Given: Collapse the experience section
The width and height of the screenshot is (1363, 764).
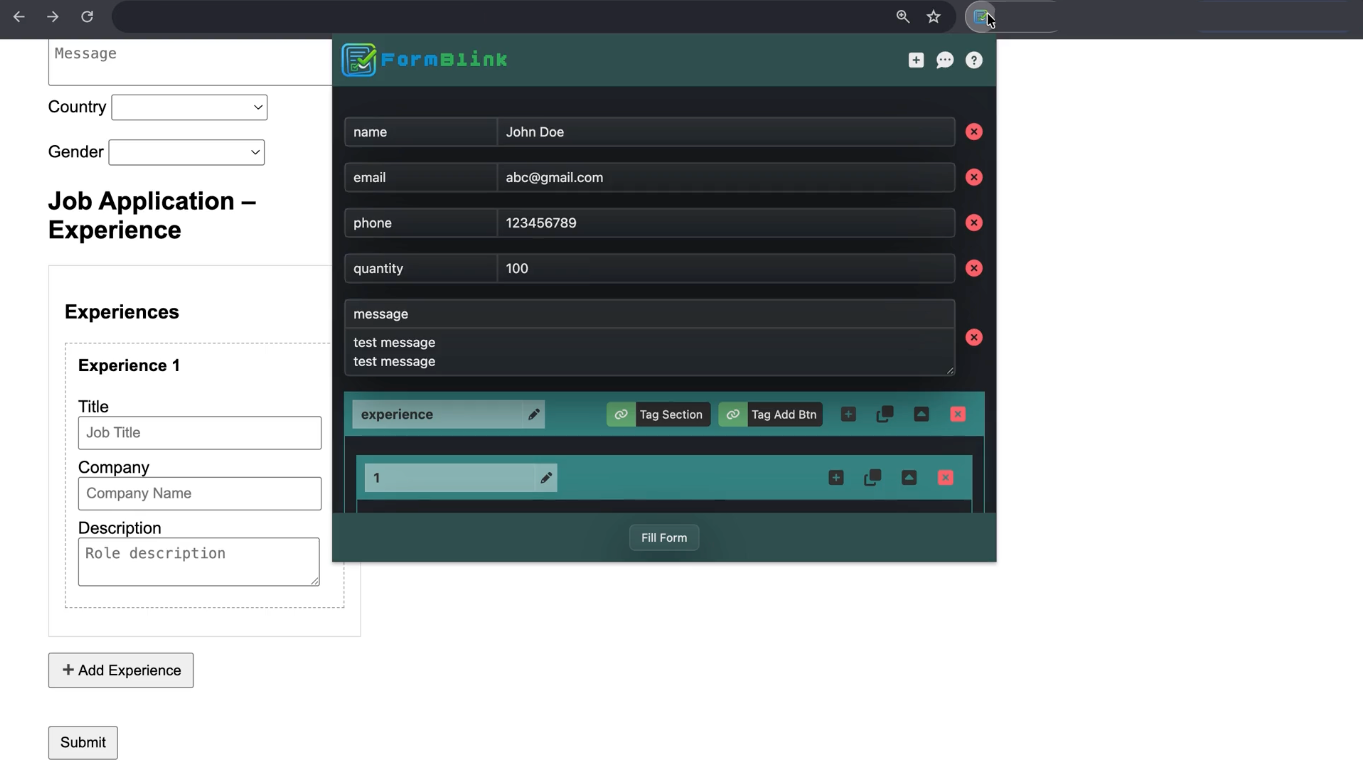Looking at the screenshot, I should pos(921,414).
